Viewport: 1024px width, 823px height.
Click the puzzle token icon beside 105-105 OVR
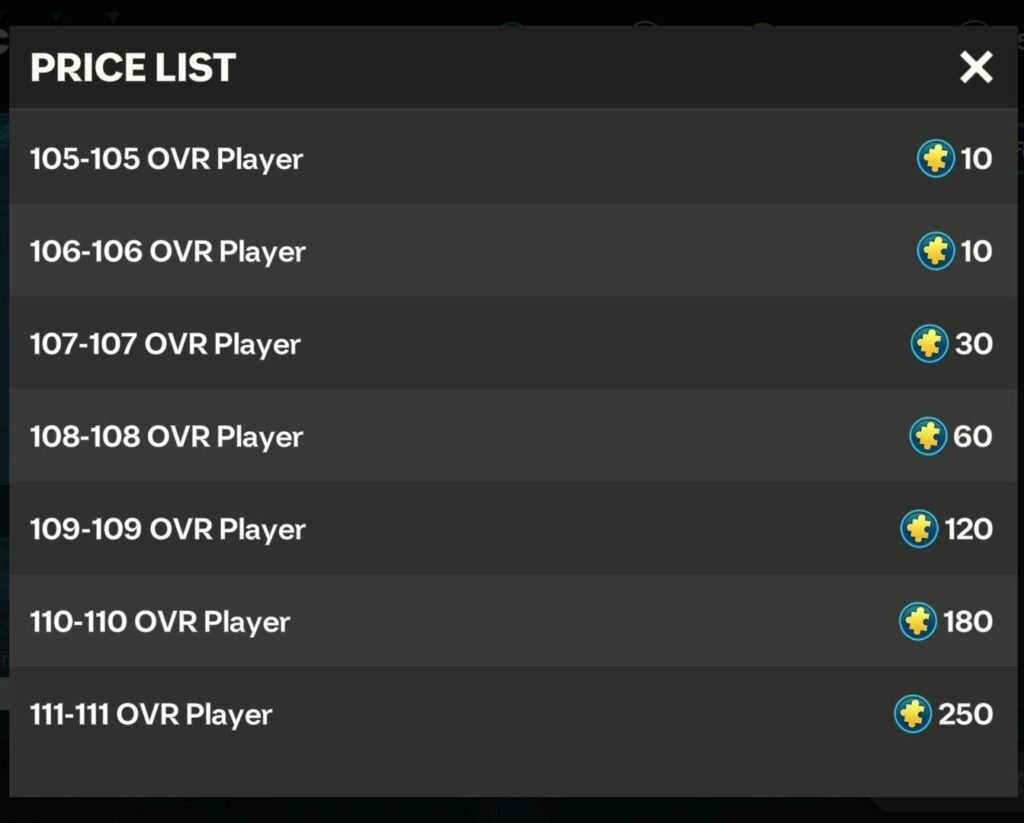(935, 159)
